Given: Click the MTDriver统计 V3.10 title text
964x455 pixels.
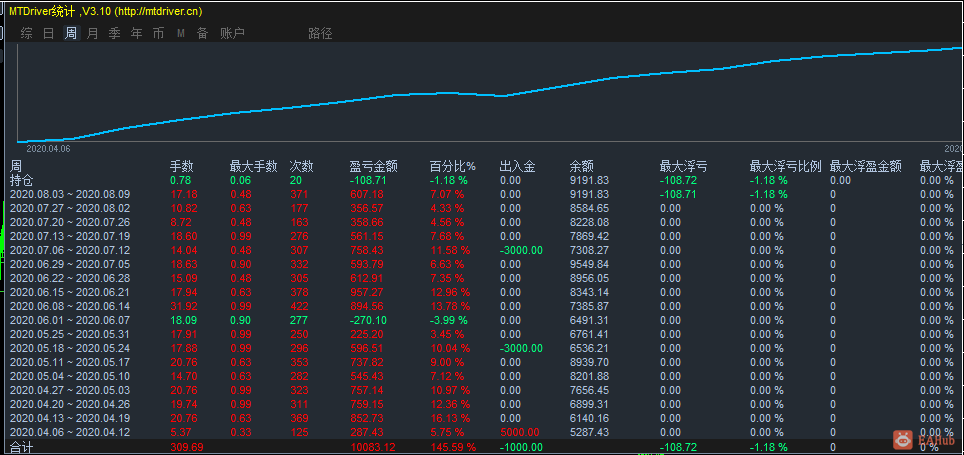Looking at the screenshot, I should (105, 12).
